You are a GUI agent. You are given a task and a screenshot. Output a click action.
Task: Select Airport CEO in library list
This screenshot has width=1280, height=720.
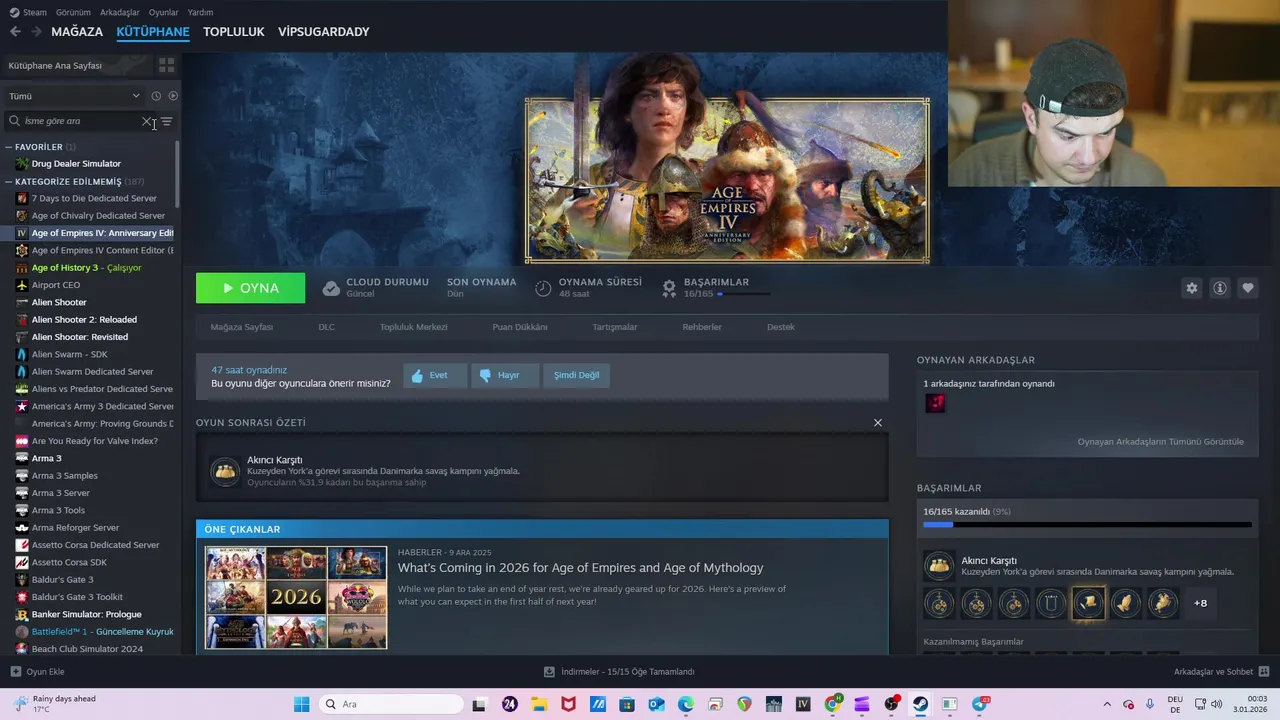point(56,285)
